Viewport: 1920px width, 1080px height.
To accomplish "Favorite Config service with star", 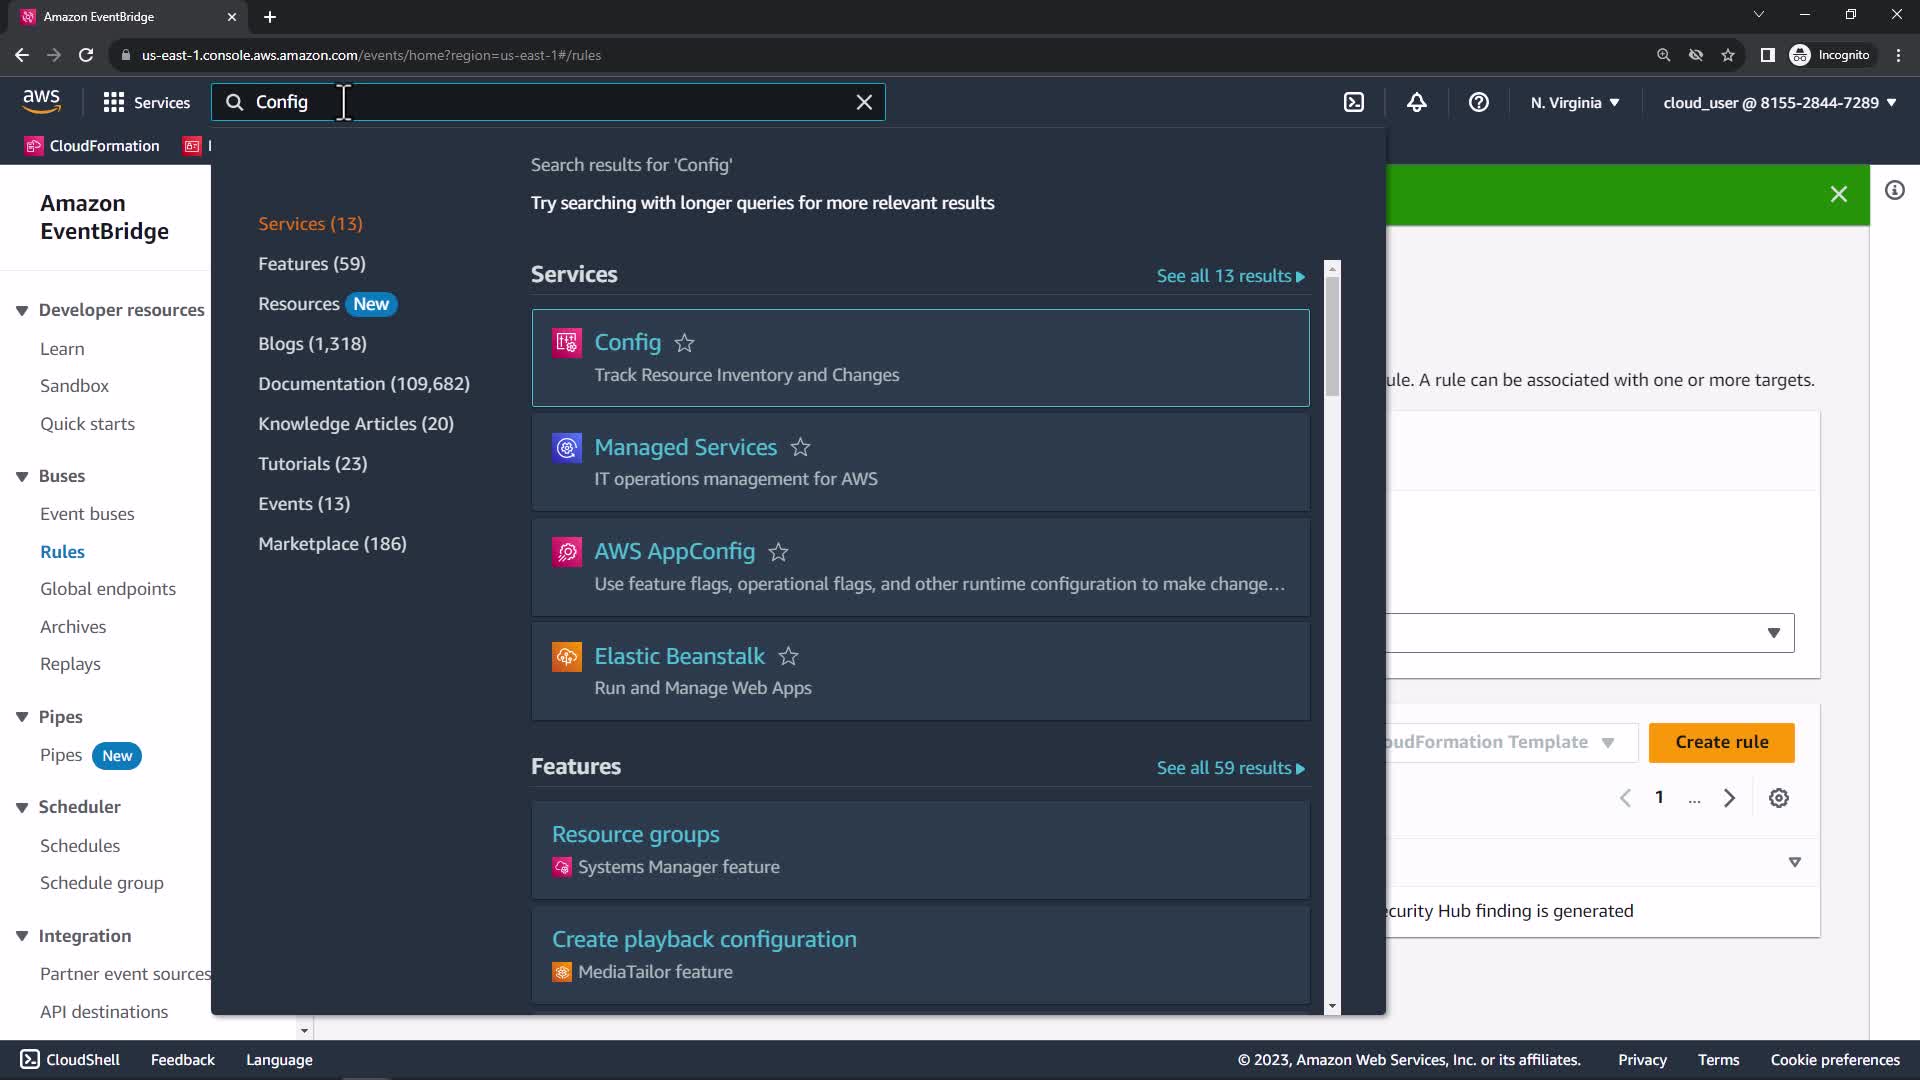I will 684,343.
